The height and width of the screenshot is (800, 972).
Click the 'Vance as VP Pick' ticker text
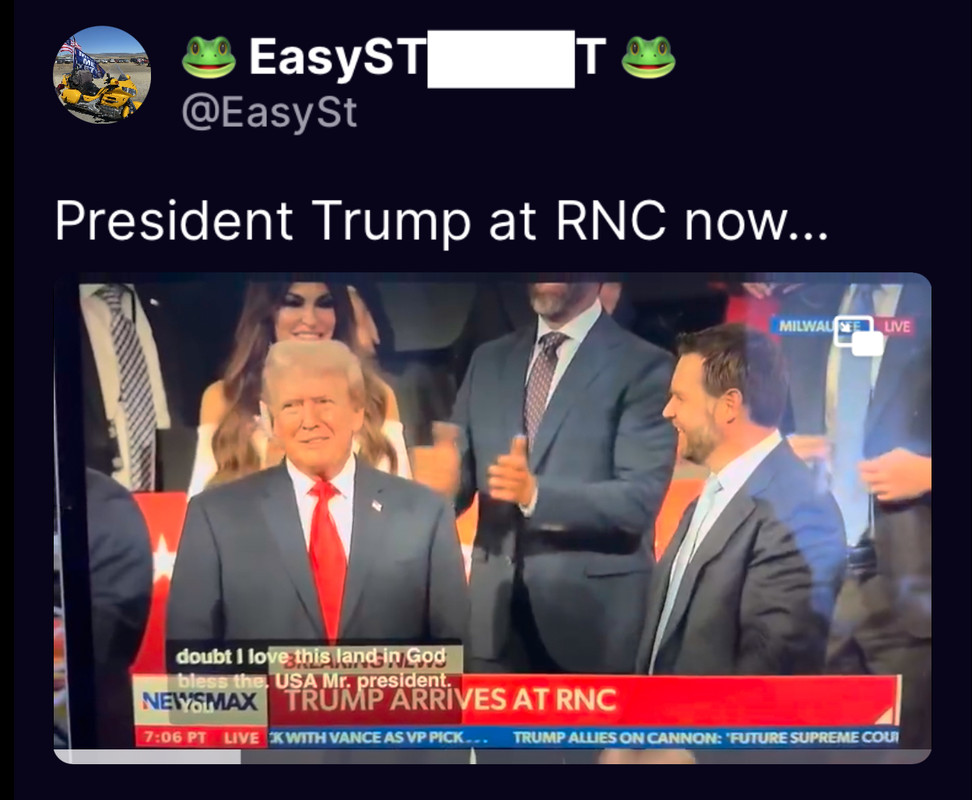tap(378, 737)
